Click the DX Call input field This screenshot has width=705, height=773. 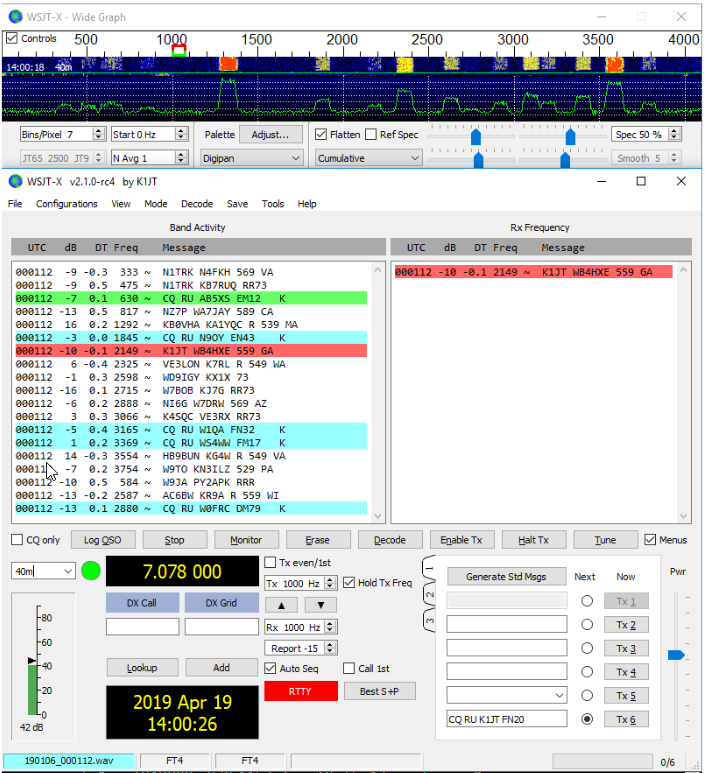pyautogui.click(x=143, y=627)
